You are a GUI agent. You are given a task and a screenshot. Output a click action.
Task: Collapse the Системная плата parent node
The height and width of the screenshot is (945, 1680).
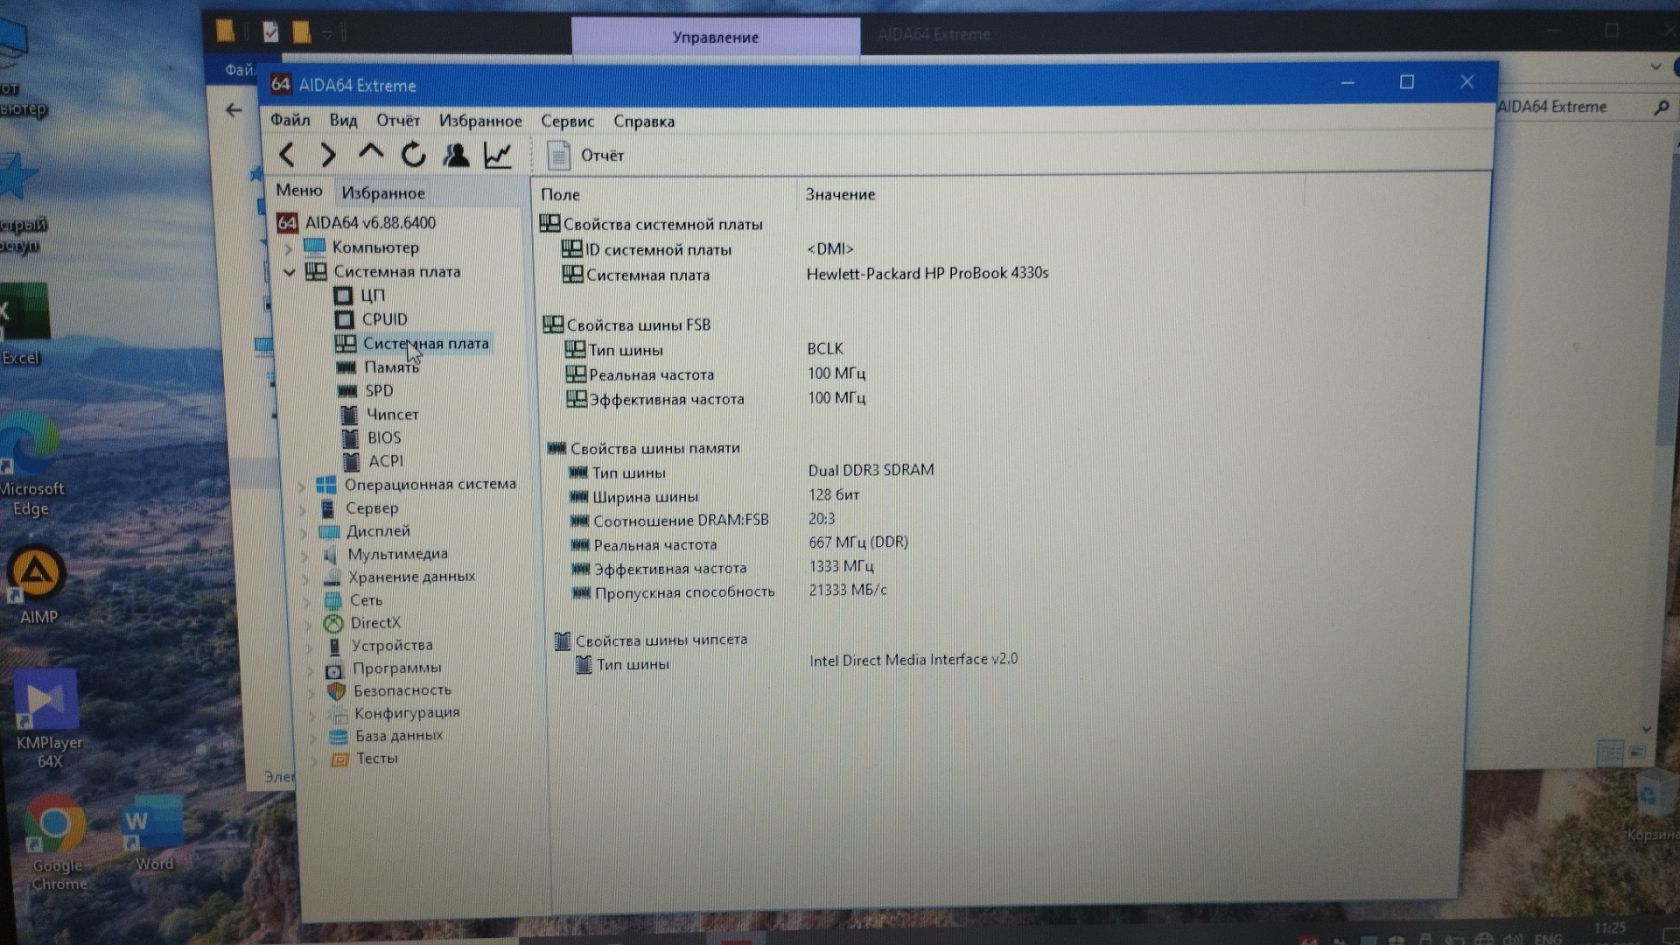(x=289, y=272)
